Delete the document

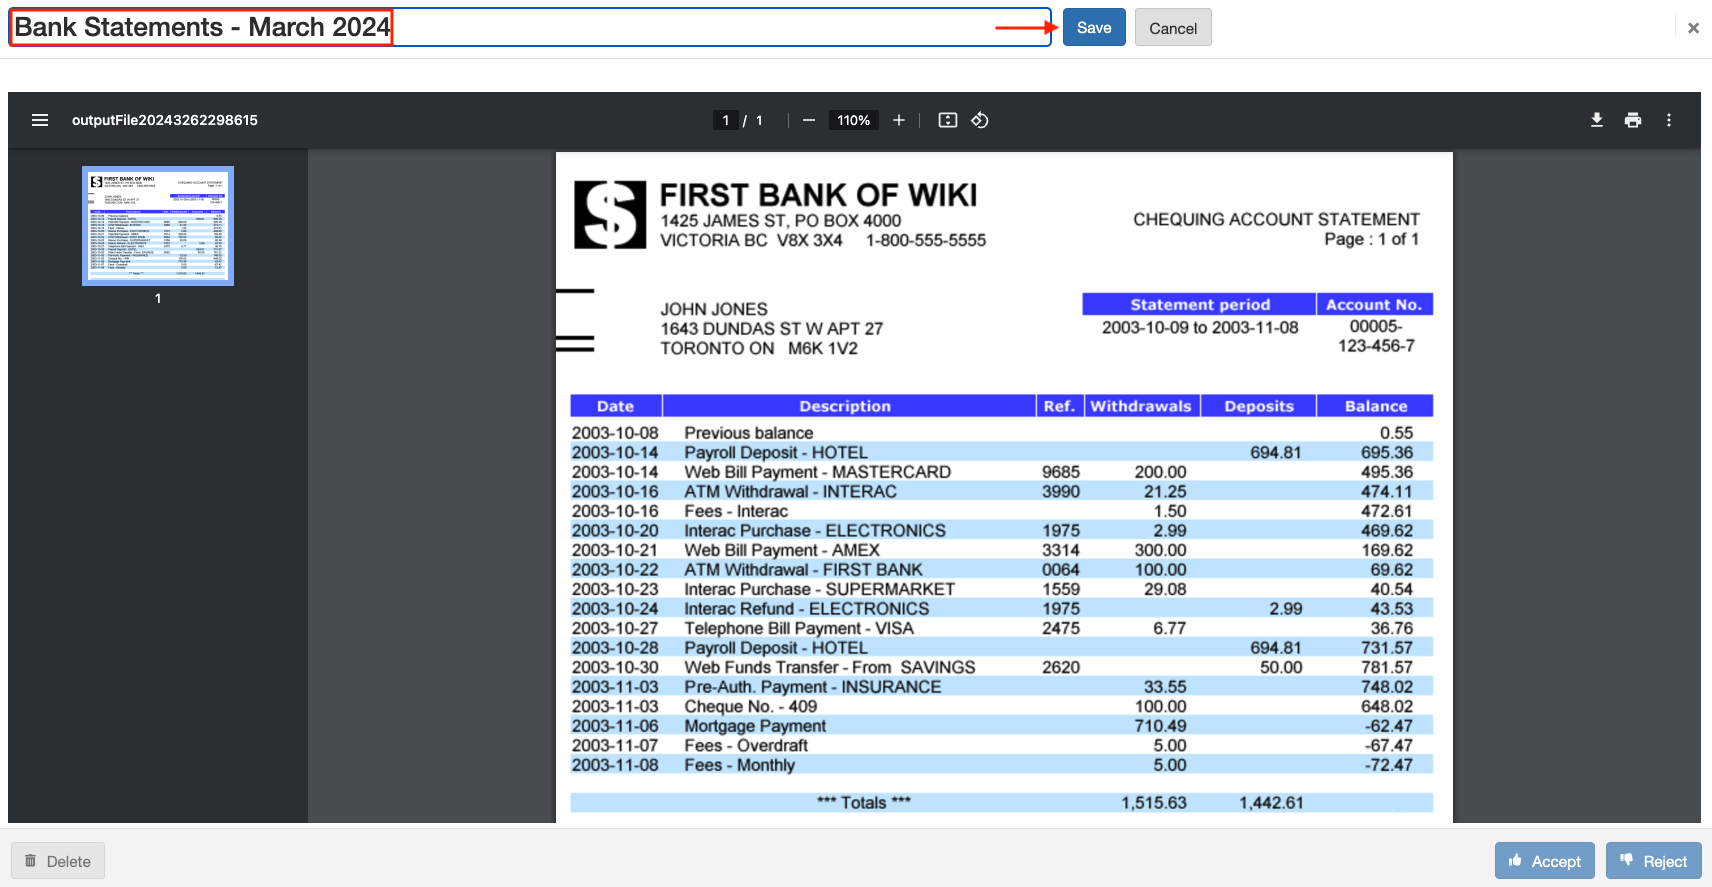(58, 861)
